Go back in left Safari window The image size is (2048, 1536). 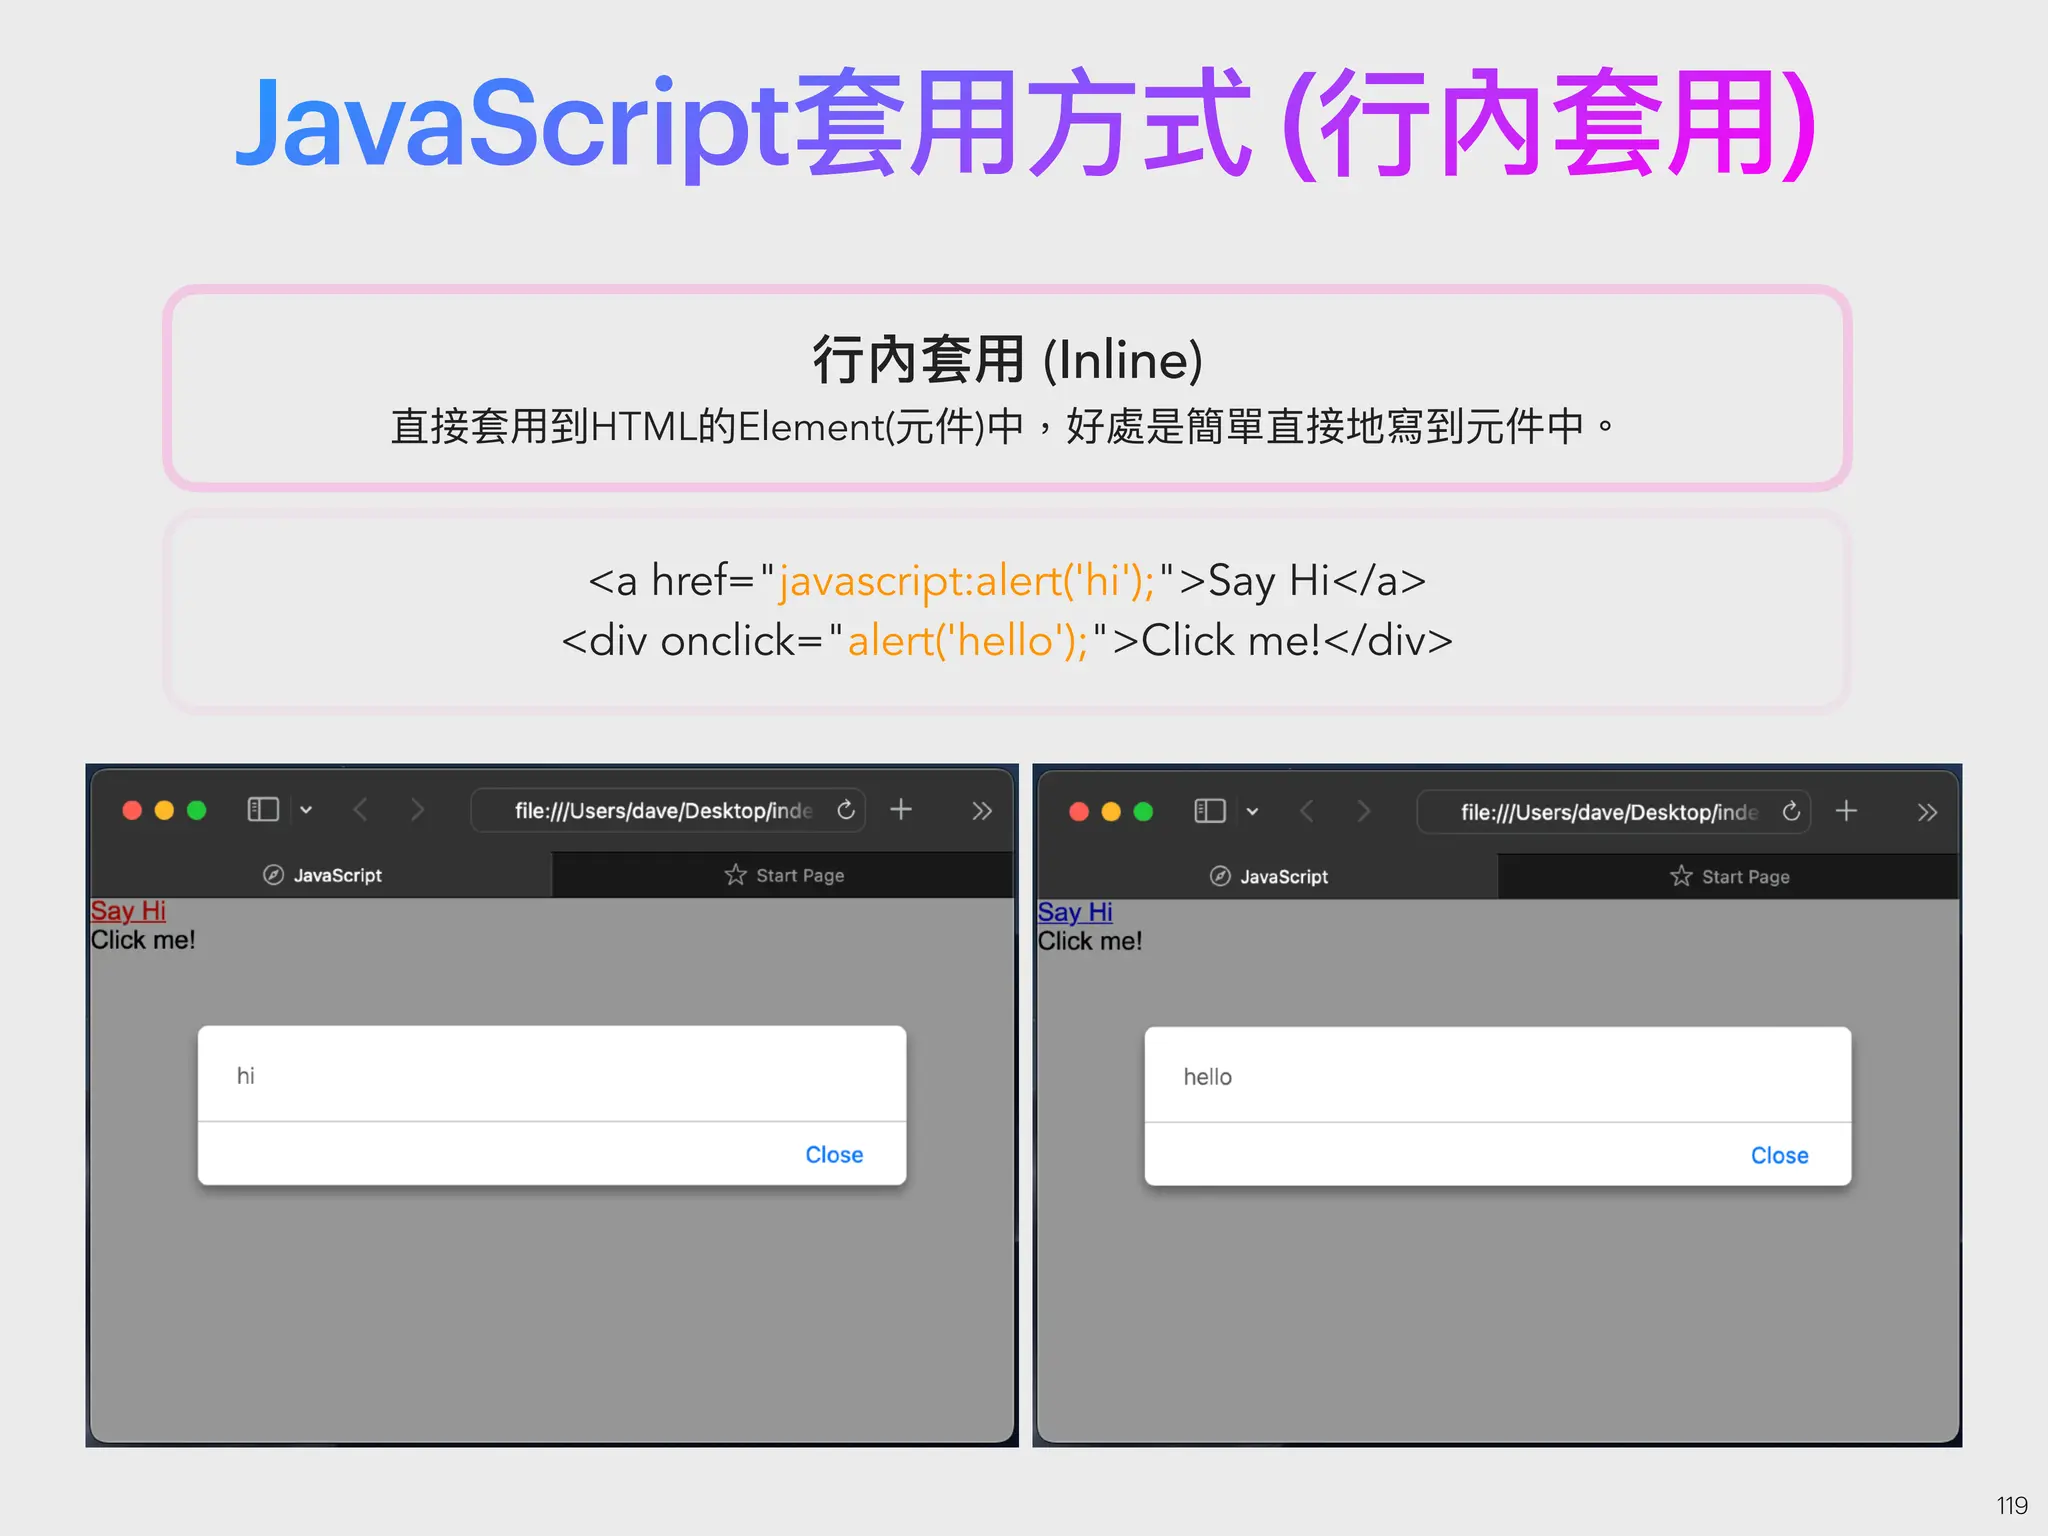tap(361, 810)
